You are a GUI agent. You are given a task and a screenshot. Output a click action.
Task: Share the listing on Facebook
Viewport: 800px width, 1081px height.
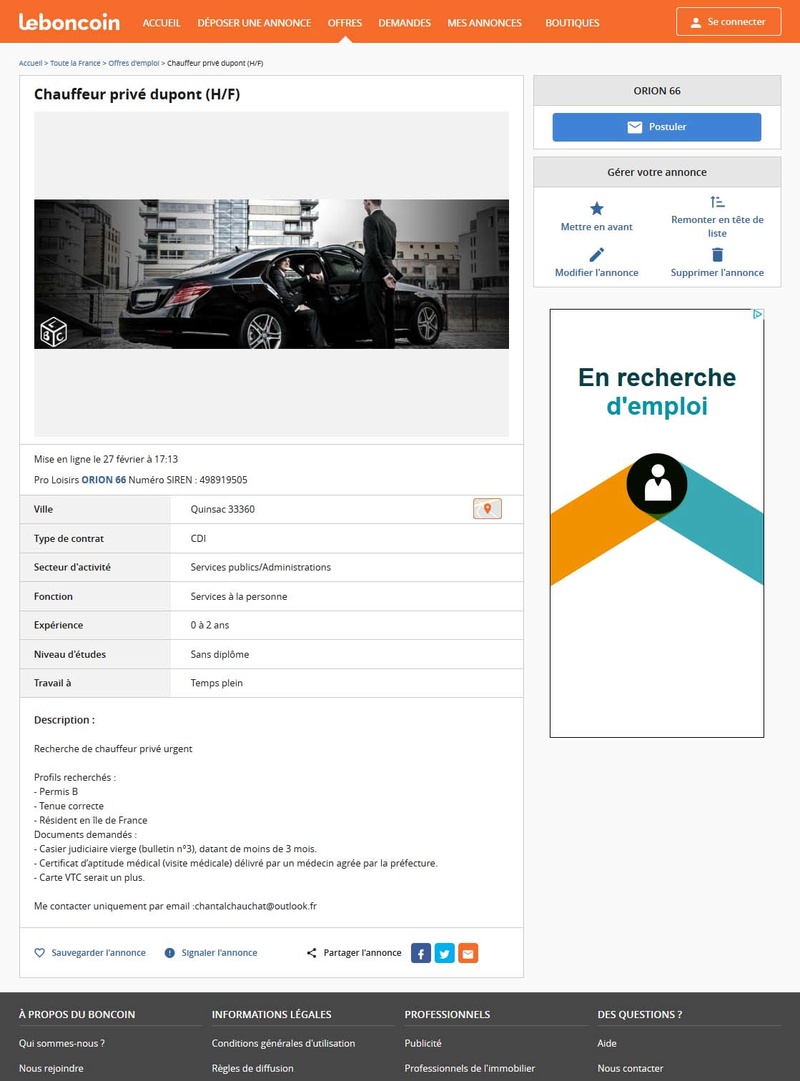421,953
